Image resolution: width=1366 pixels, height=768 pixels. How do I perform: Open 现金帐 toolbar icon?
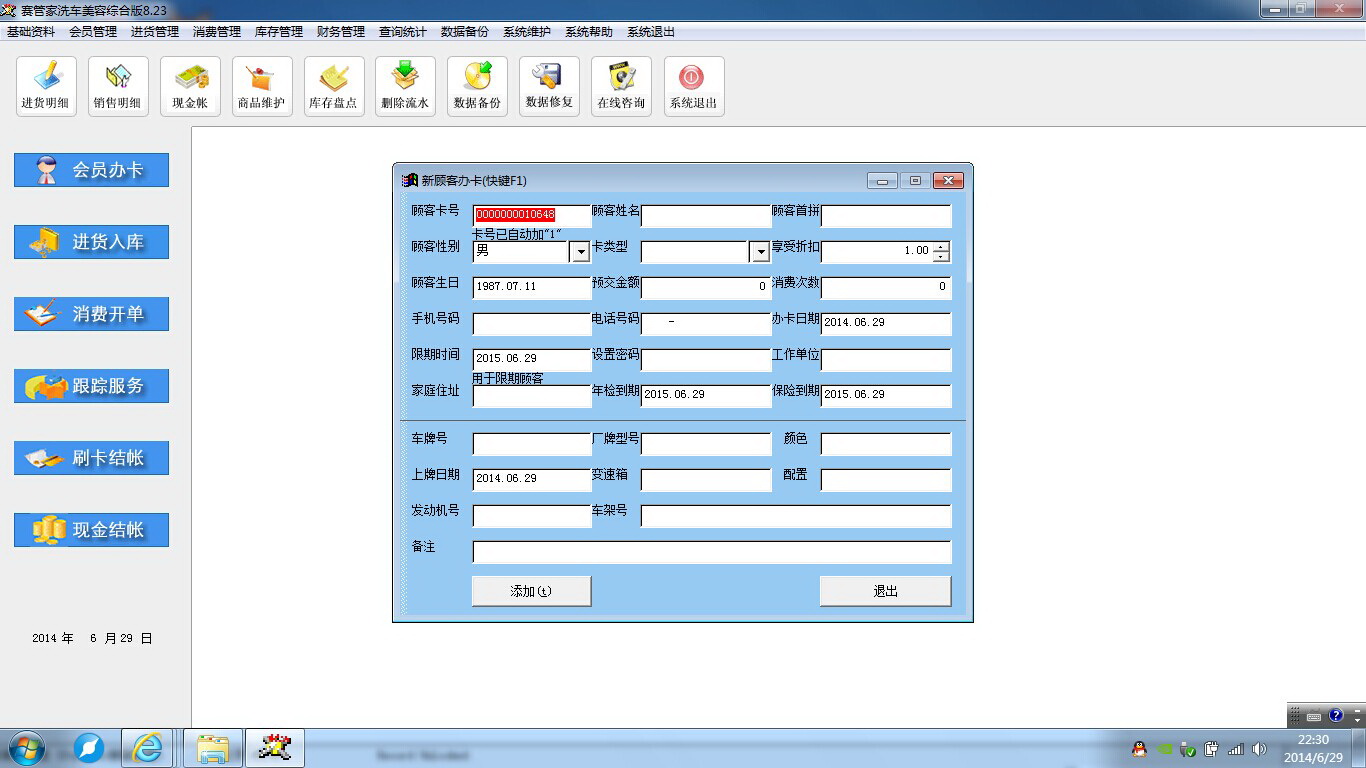[190, 86]
